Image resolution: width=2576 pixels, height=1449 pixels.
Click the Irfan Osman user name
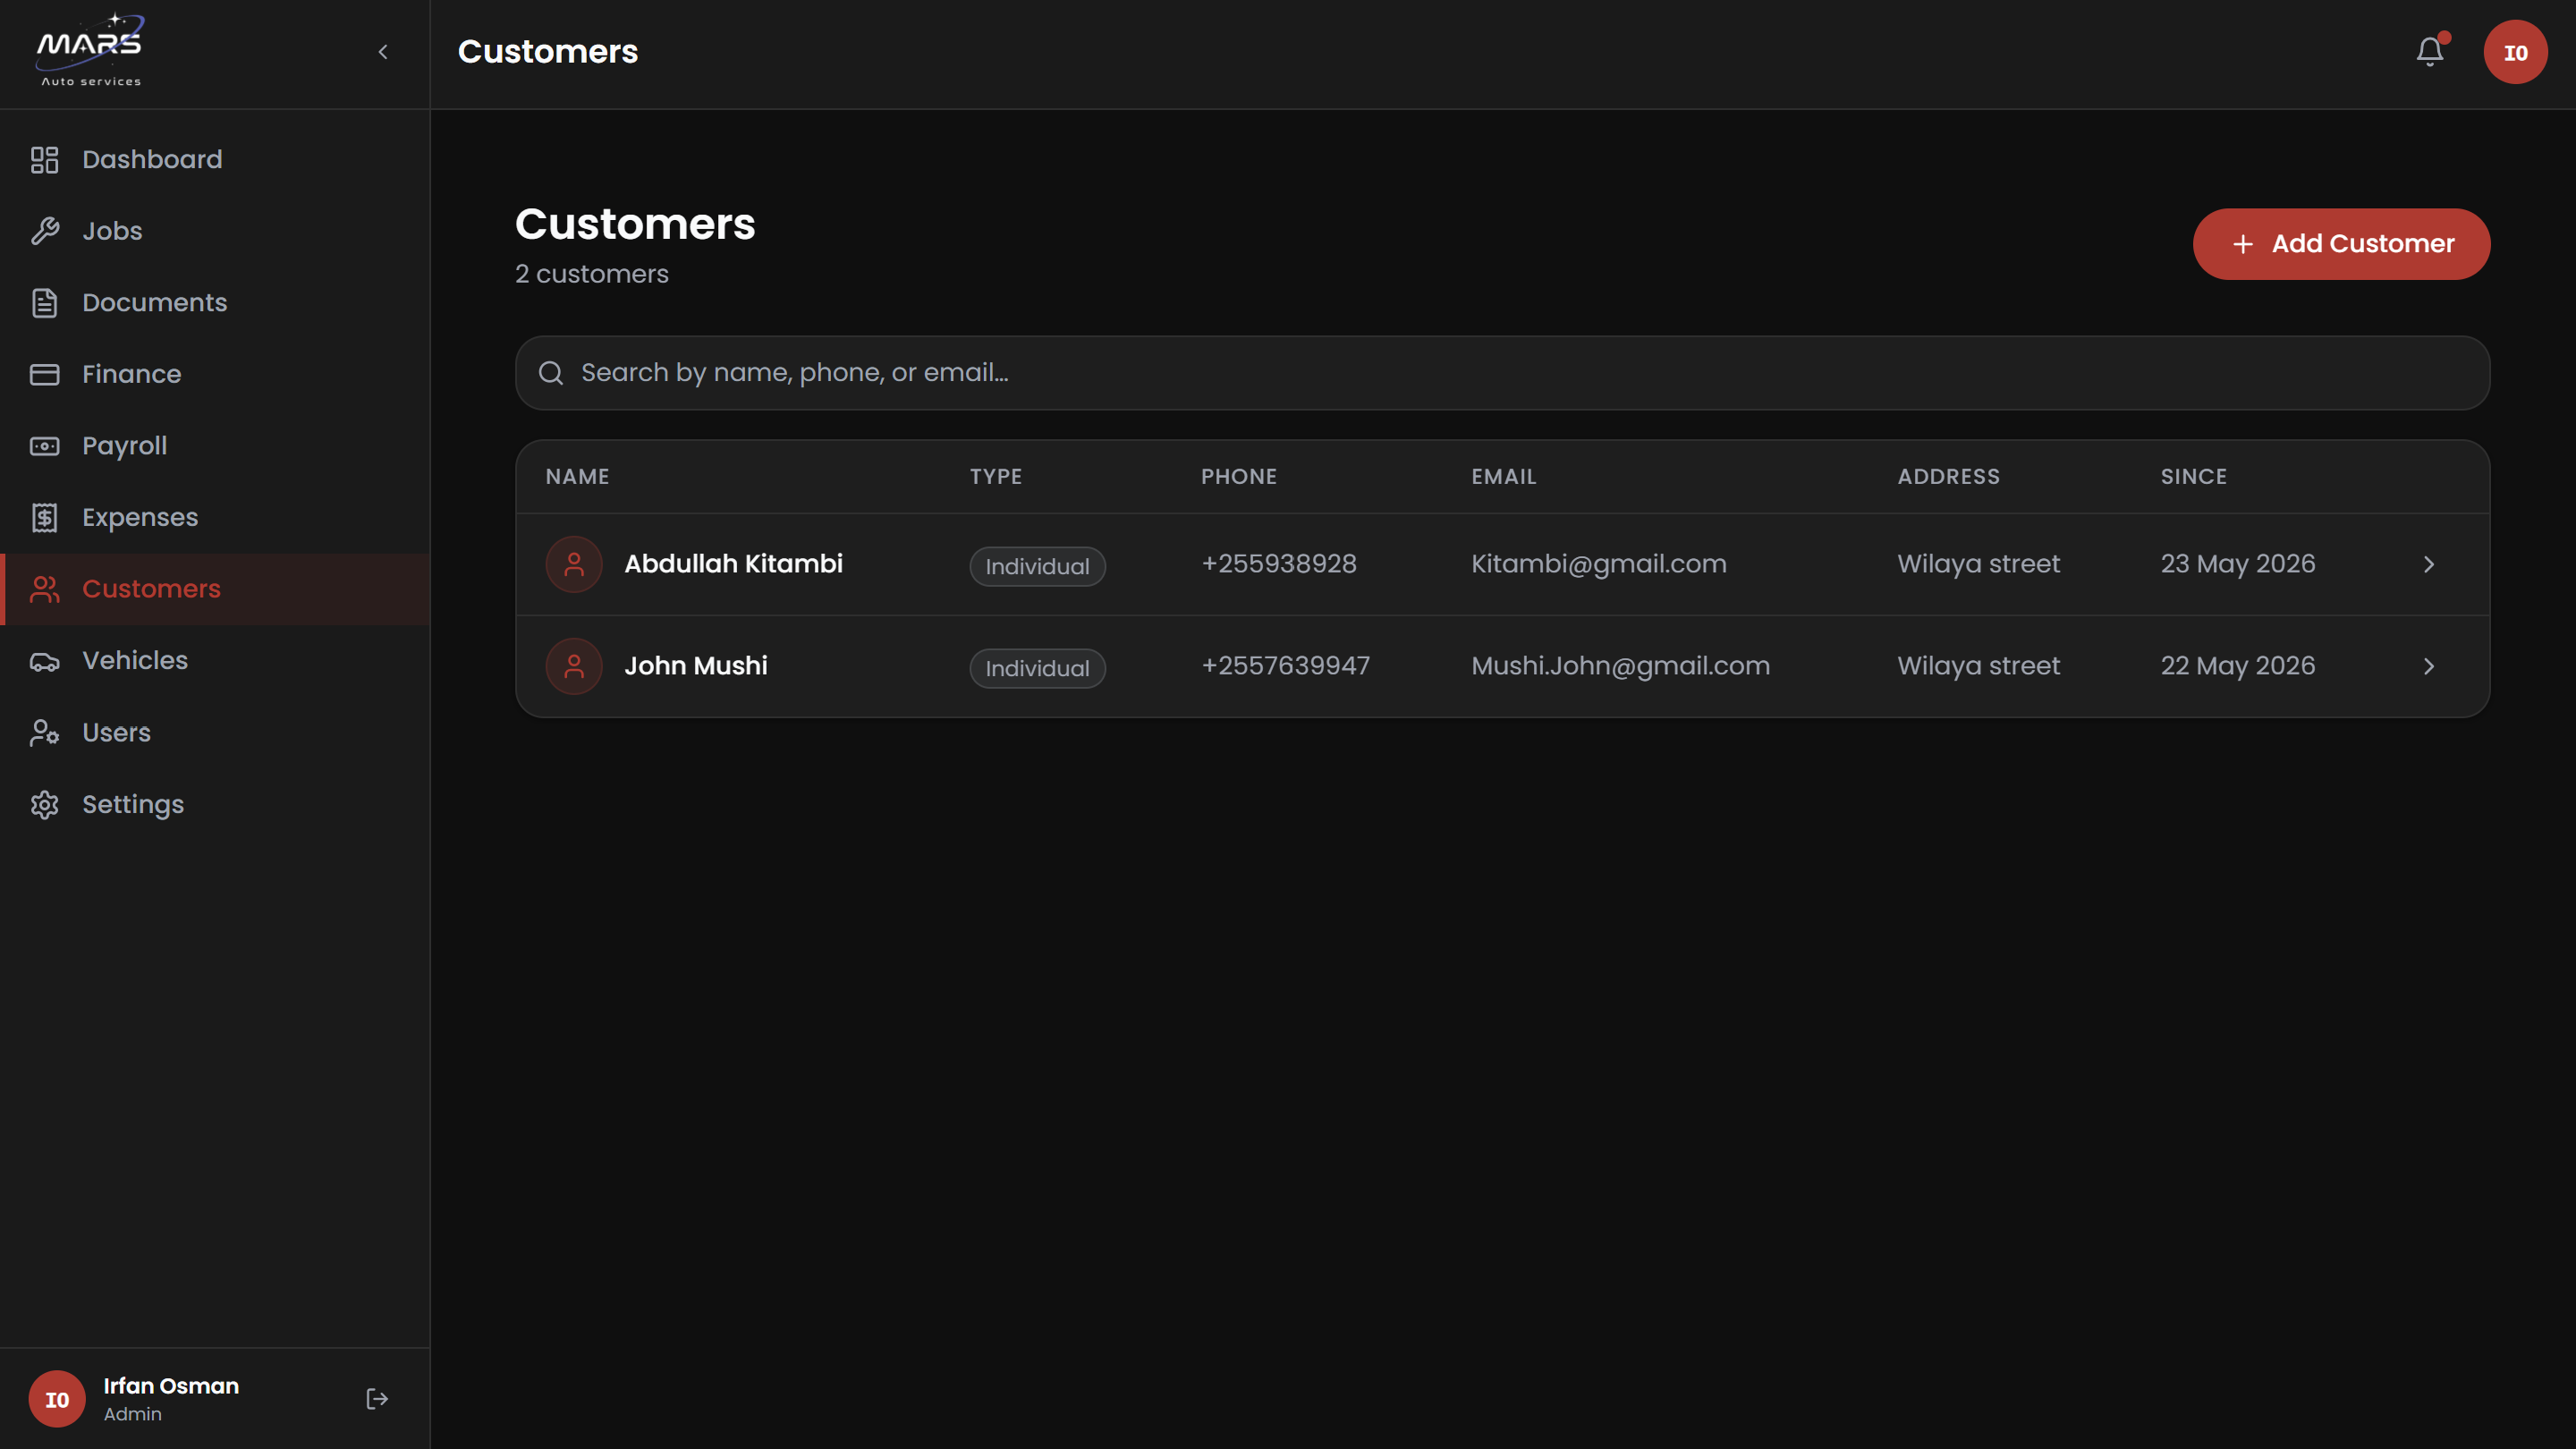[x=171, y=1386]
